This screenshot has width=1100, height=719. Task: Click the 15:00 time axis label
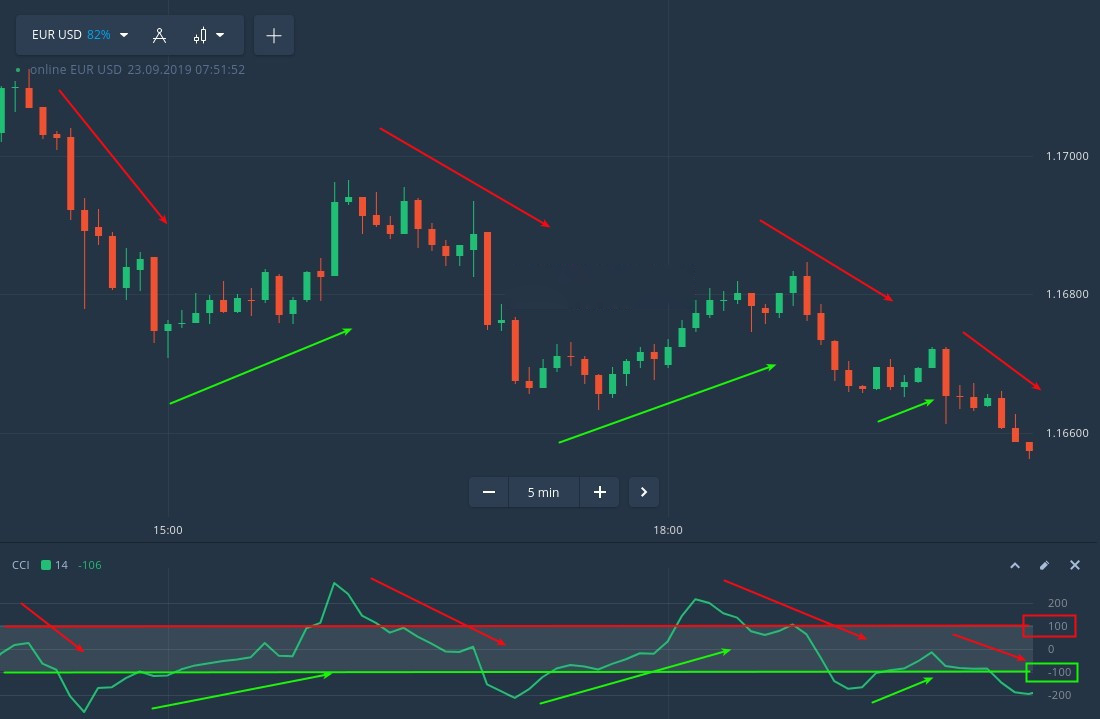point(168,530)
